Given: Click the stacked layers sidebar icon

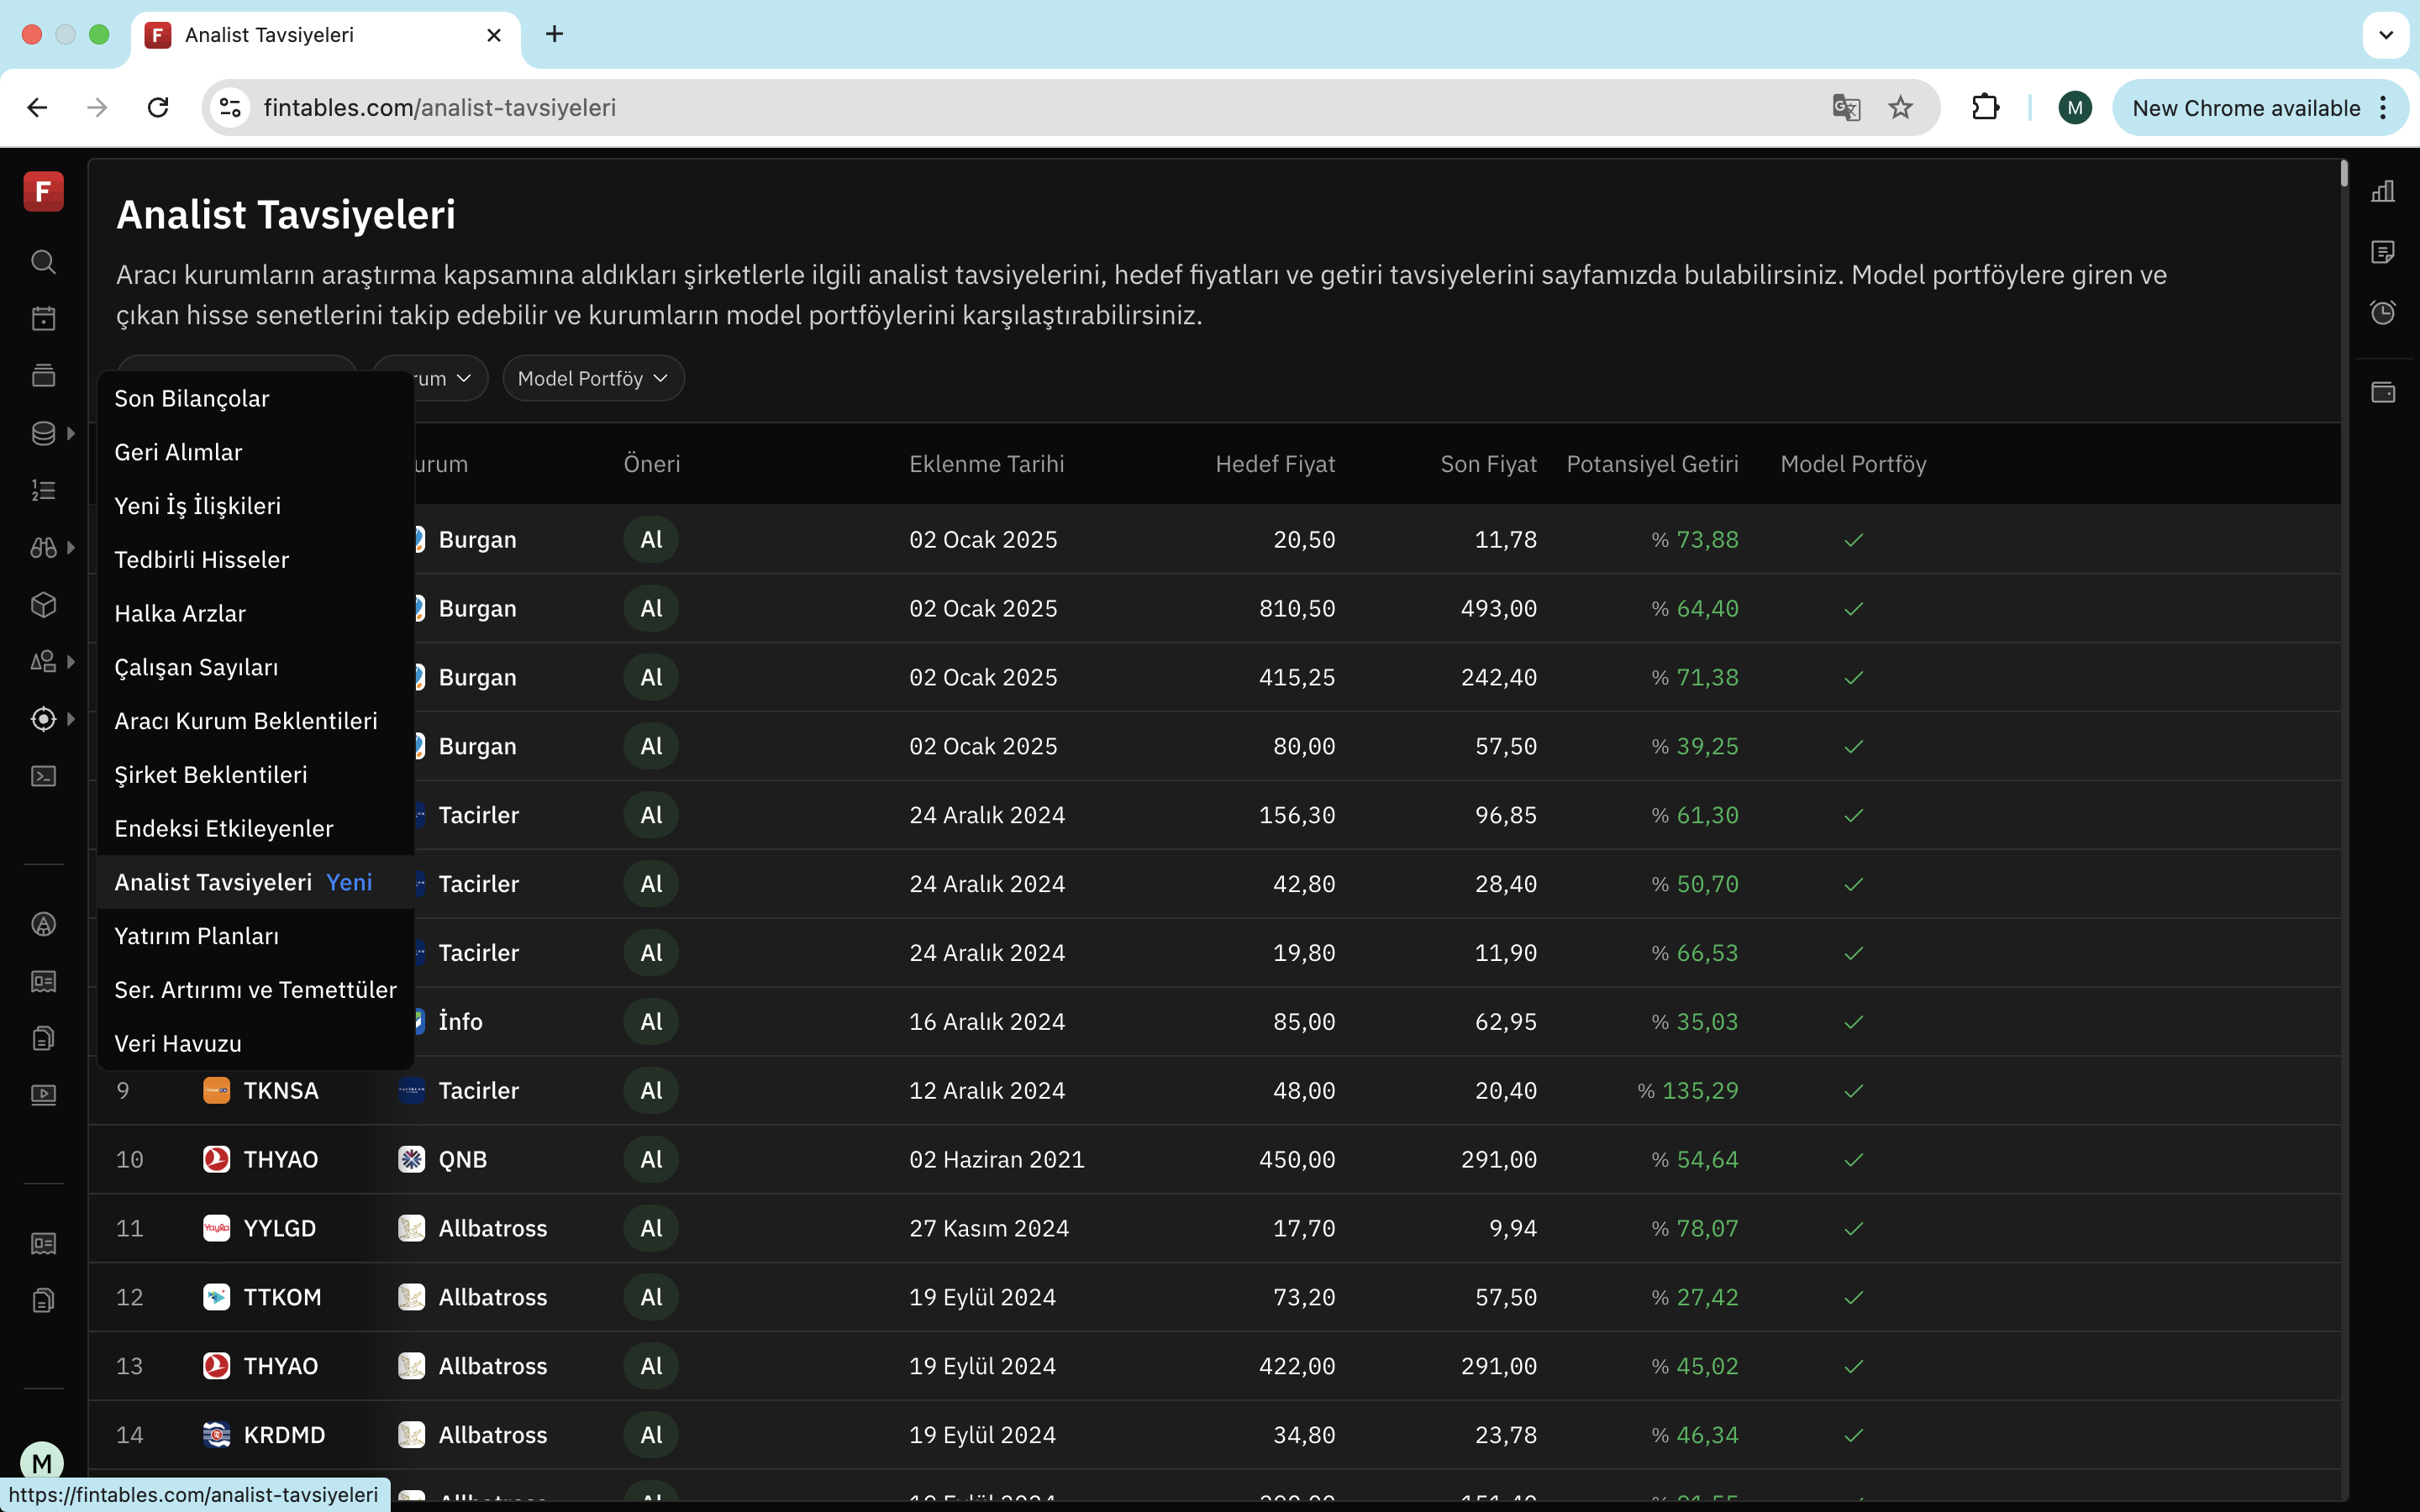Looking at the screenshot, I should [43, 376].
